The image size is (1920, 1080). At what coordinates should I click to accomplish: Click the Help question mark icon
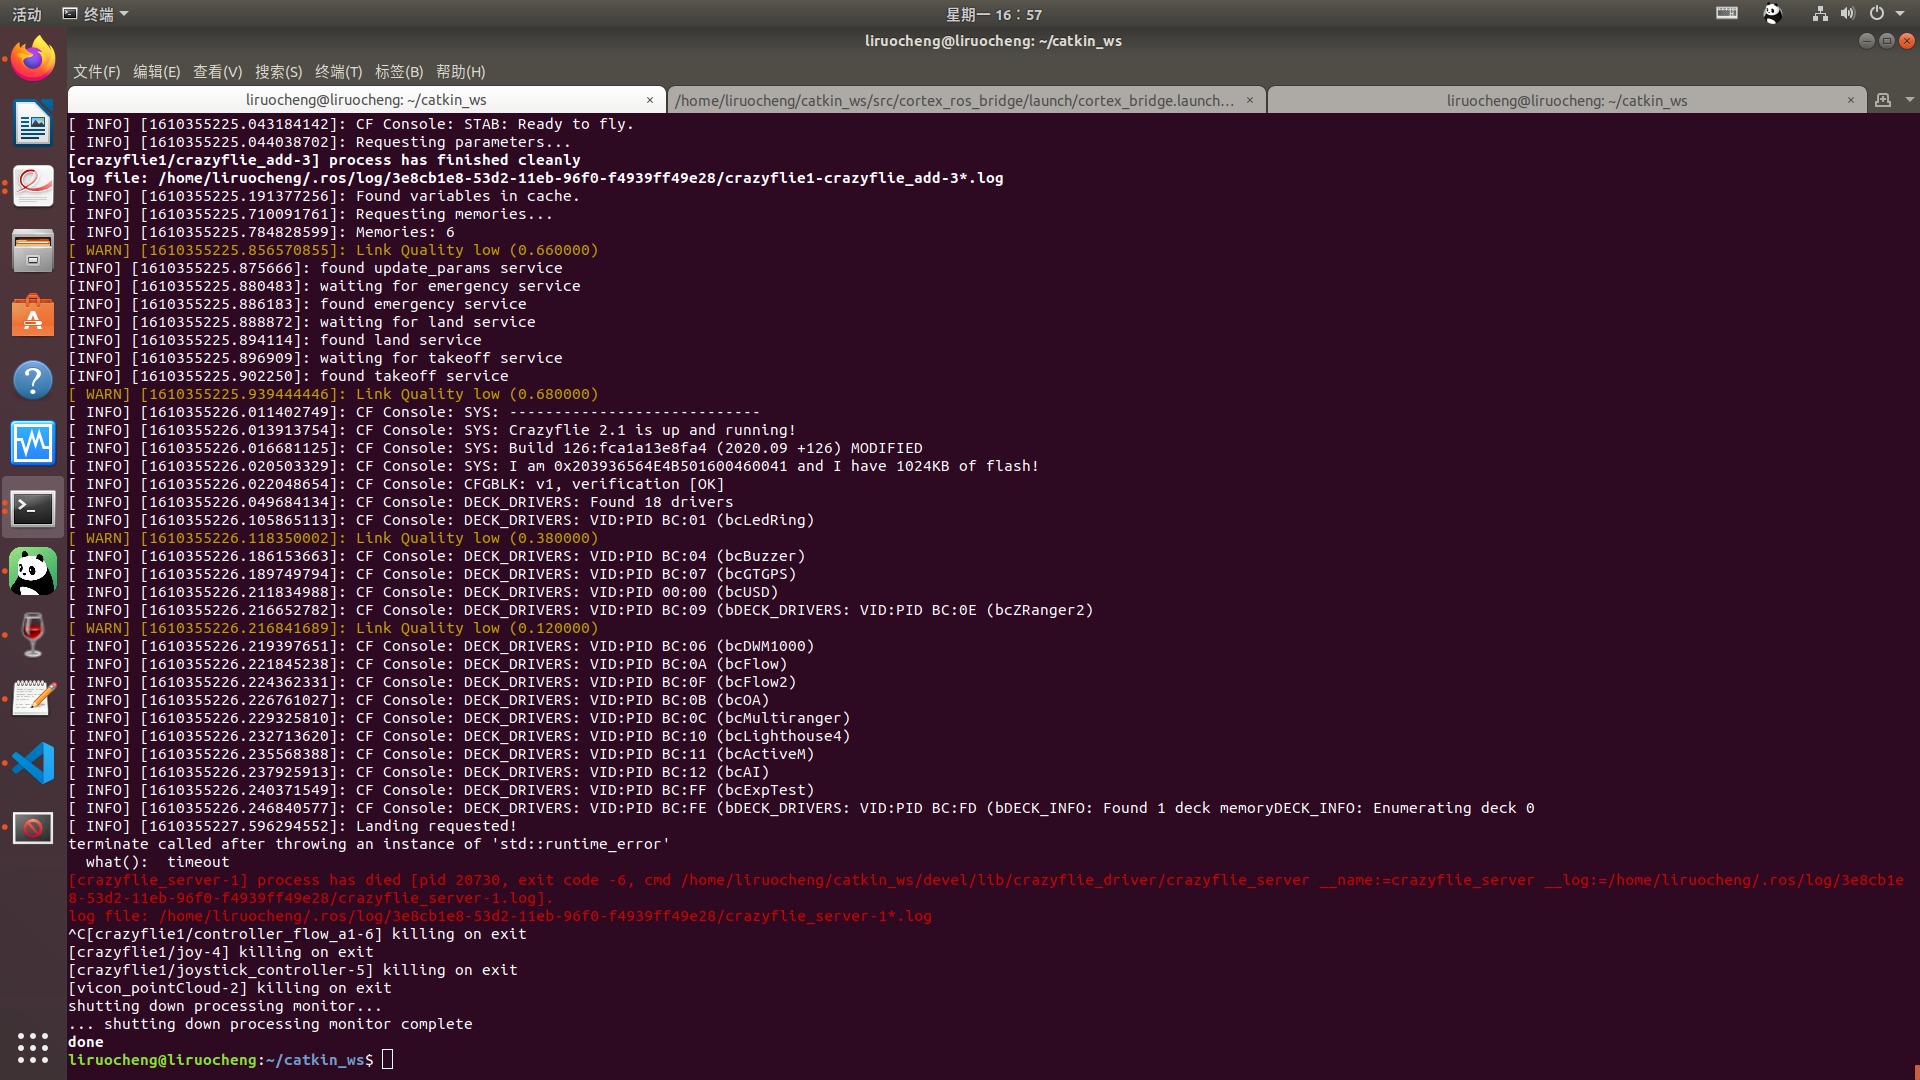(x=33, y=380)
